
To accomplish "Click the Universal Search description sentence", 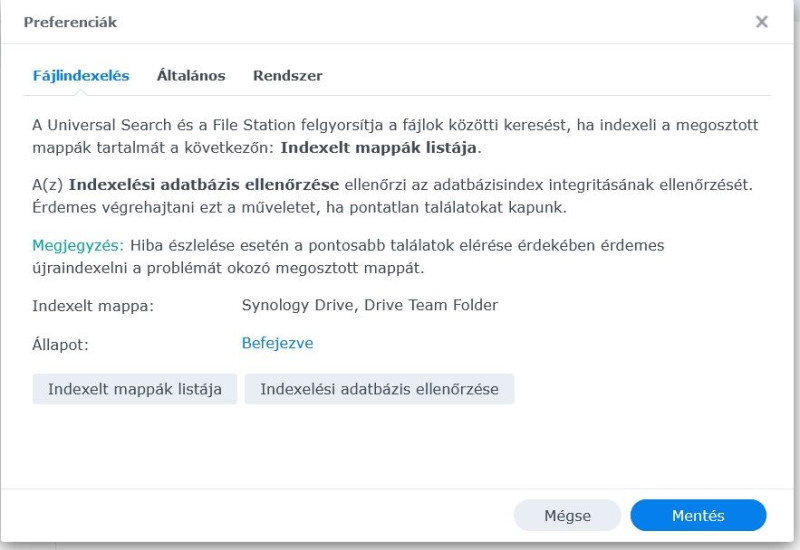I will coord(395,136).
